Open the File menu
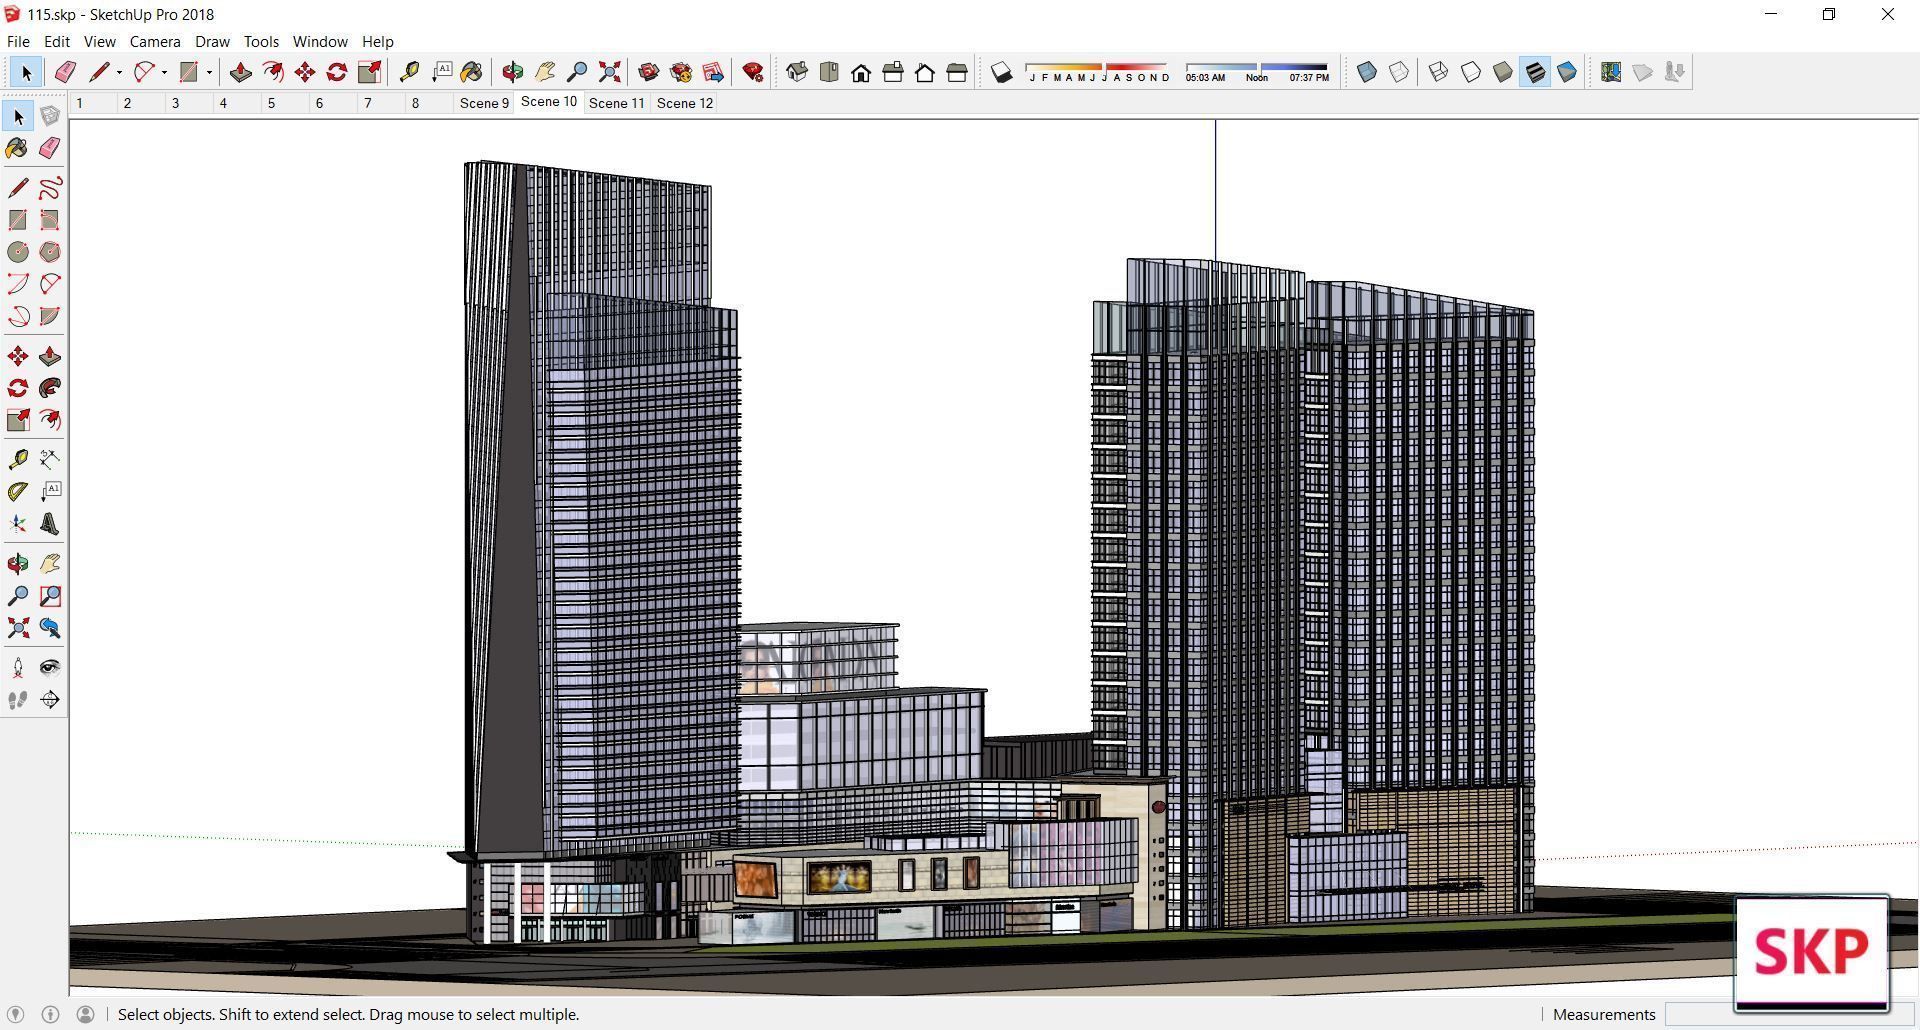 coord(18,42)
